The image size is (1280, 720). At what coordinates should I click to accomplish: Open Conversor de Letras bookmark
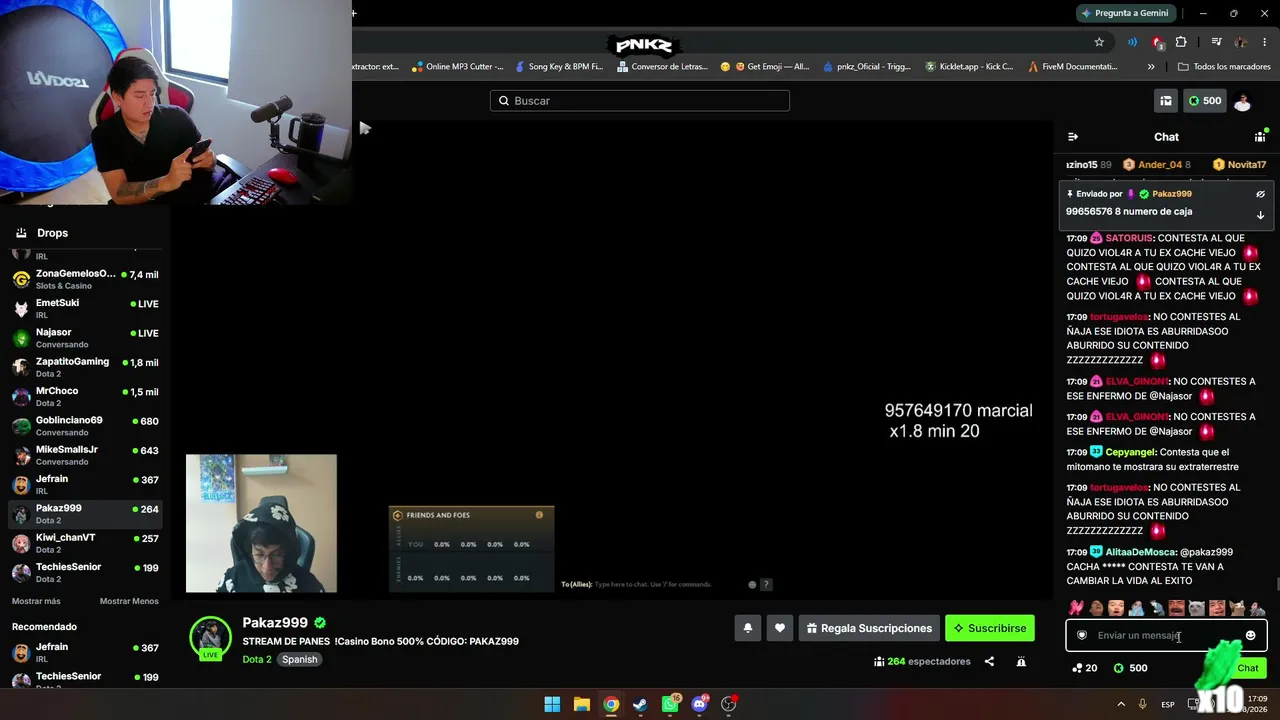tap(662, 67)
